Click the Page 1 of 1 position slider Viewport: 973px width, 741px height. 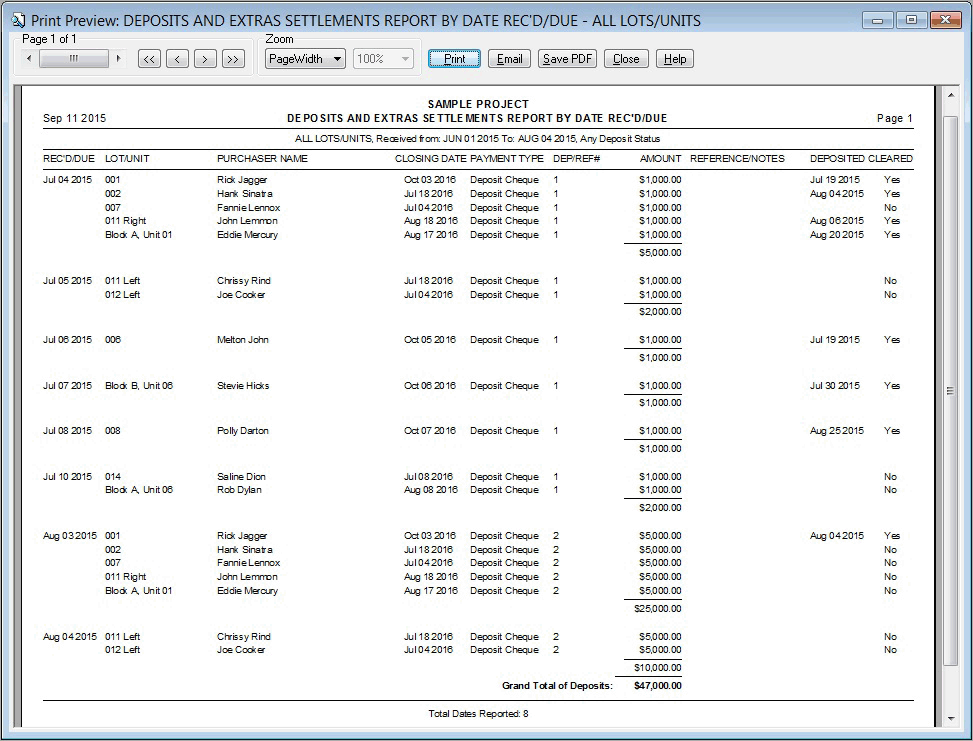75,58
